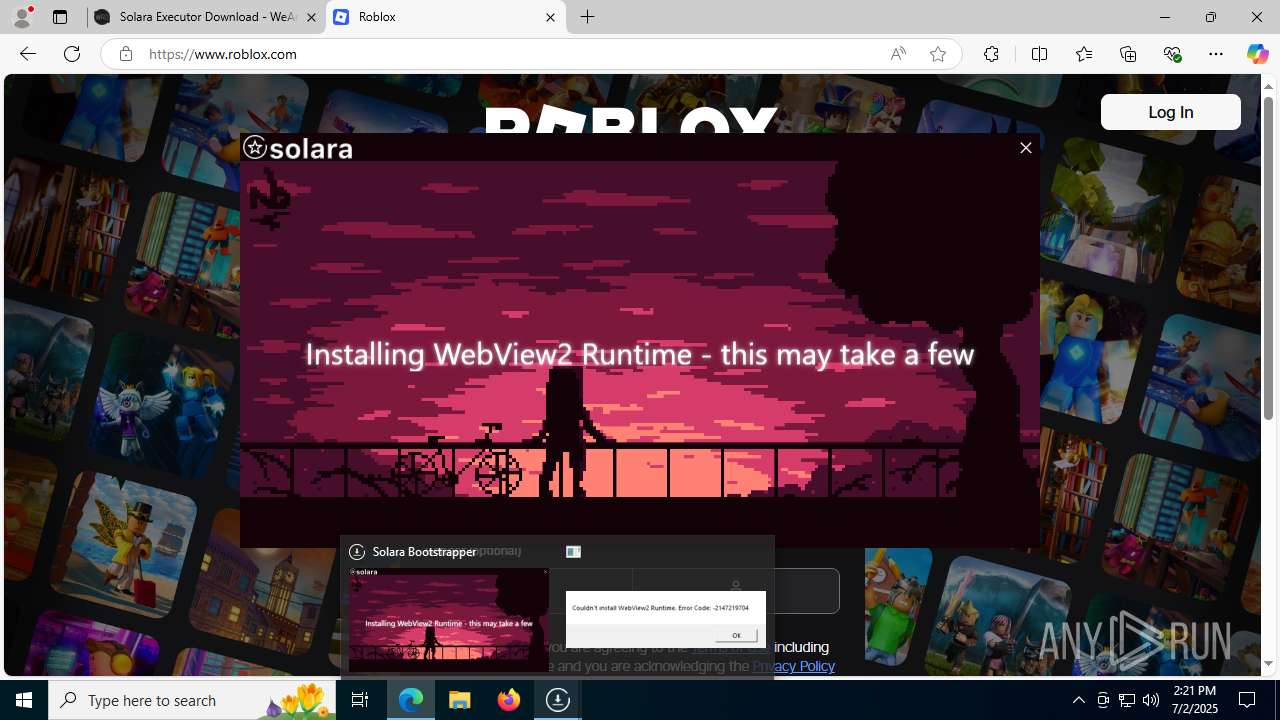
Task: Click the Solara logo icon in the splash window
Action: pos(255,148)
